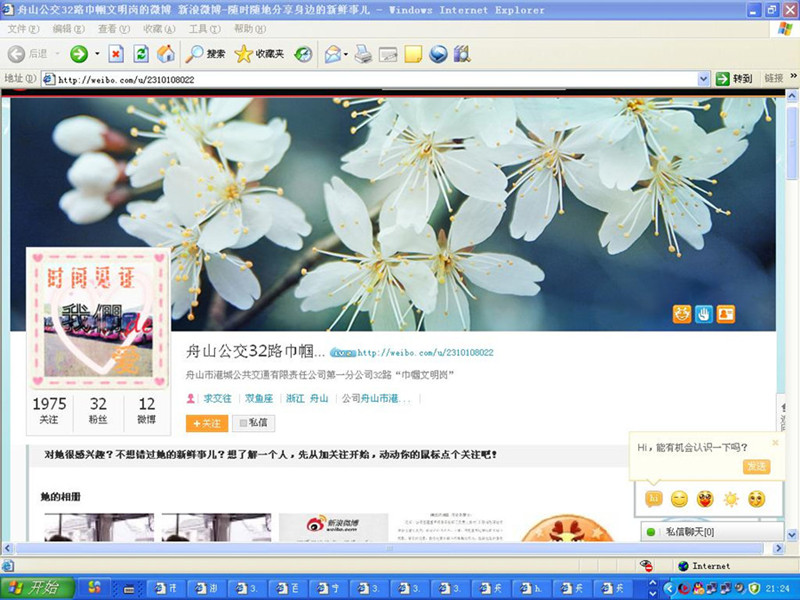Click the orange profile-card badge on banner

pyautogui.click(x=726, y=314)
